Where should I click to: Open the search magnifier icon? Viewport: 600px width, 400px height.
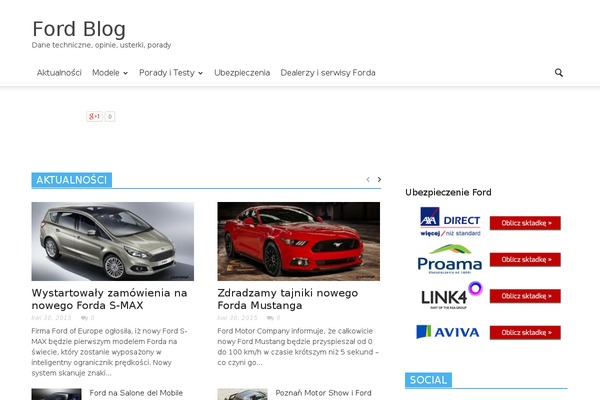point(559,72)
